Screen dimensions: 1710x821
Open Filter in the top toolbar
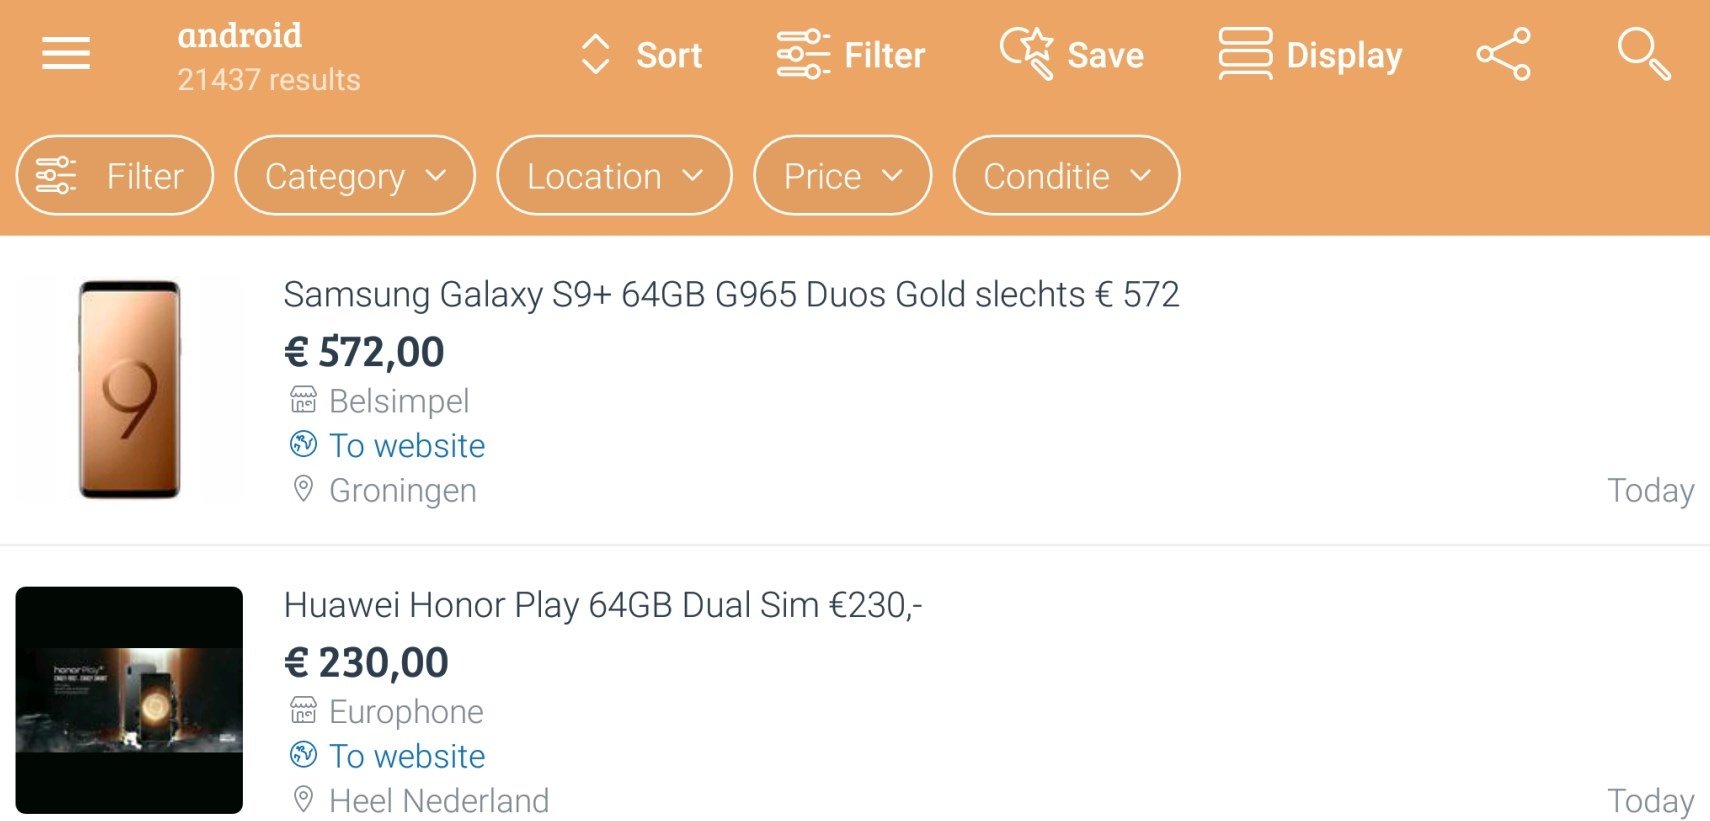[851, 55]
